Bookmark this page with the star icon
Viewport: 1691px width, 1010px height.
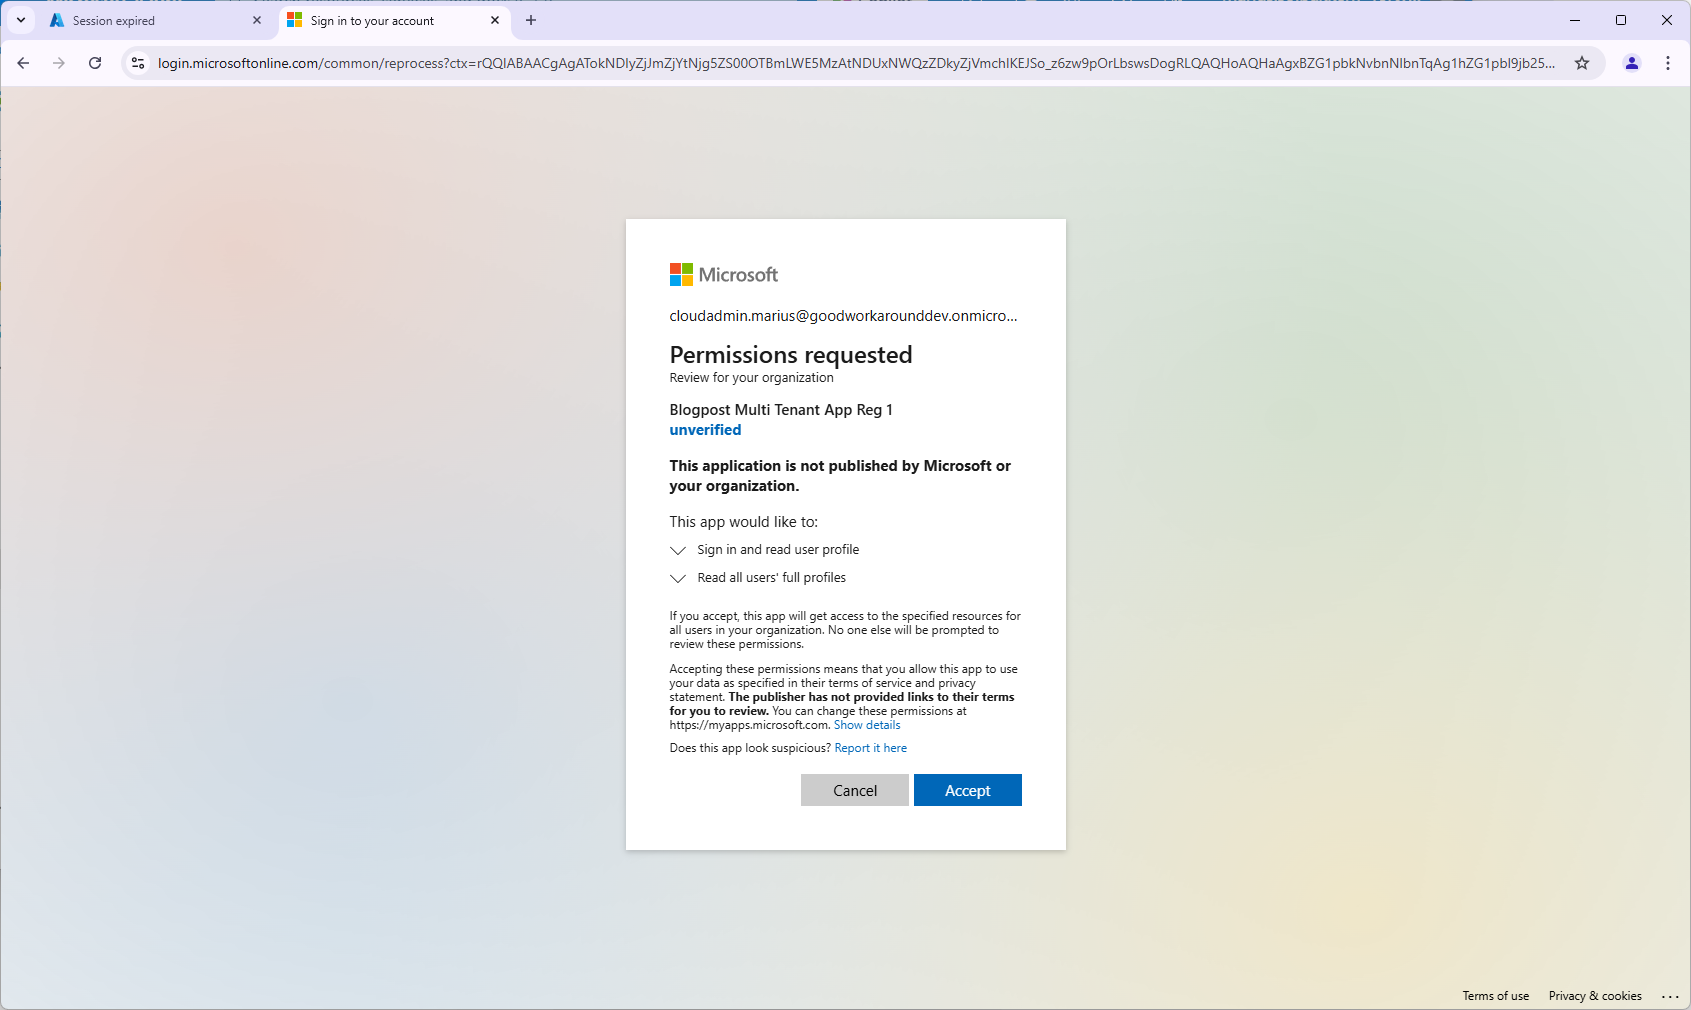point(1582,63)
